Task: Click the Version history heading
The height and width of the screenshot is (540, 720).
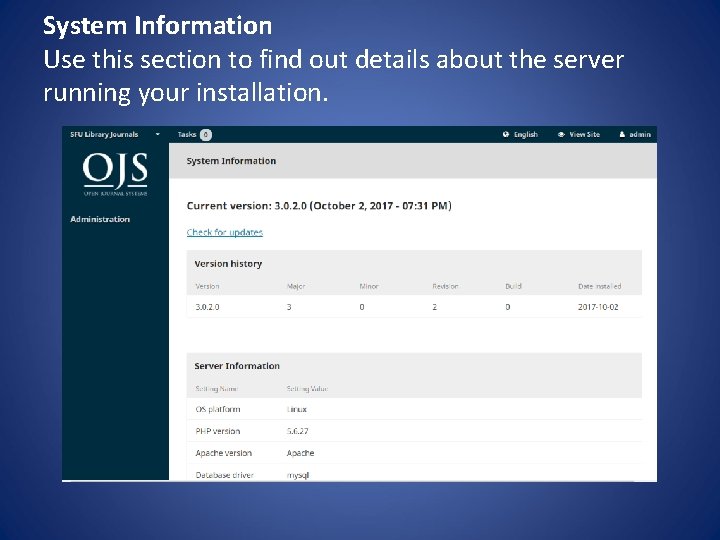Action: click(x=228, y=264)
